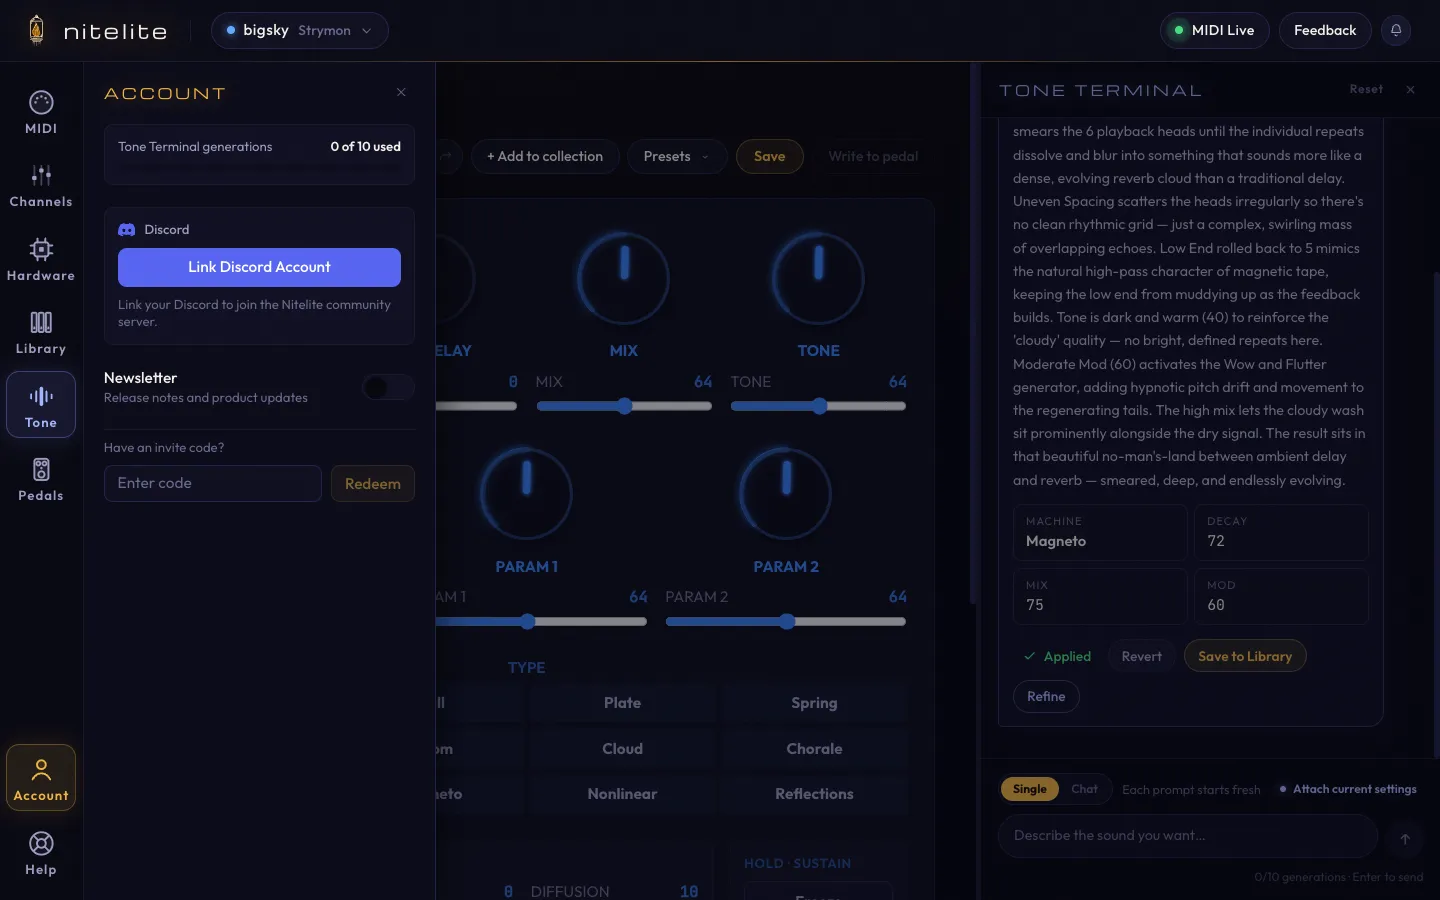Click Reset in Tone Terminal

pyautogui.click(x=1366, y=89)
